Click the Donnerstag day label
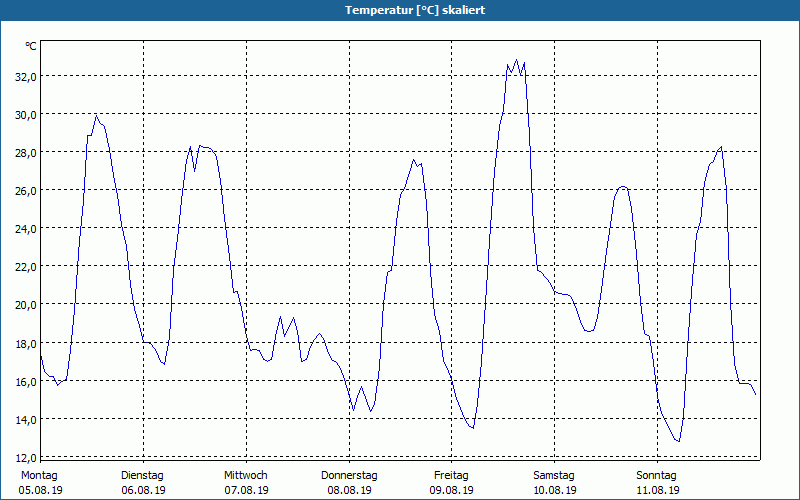 click(x=349, y=476)
